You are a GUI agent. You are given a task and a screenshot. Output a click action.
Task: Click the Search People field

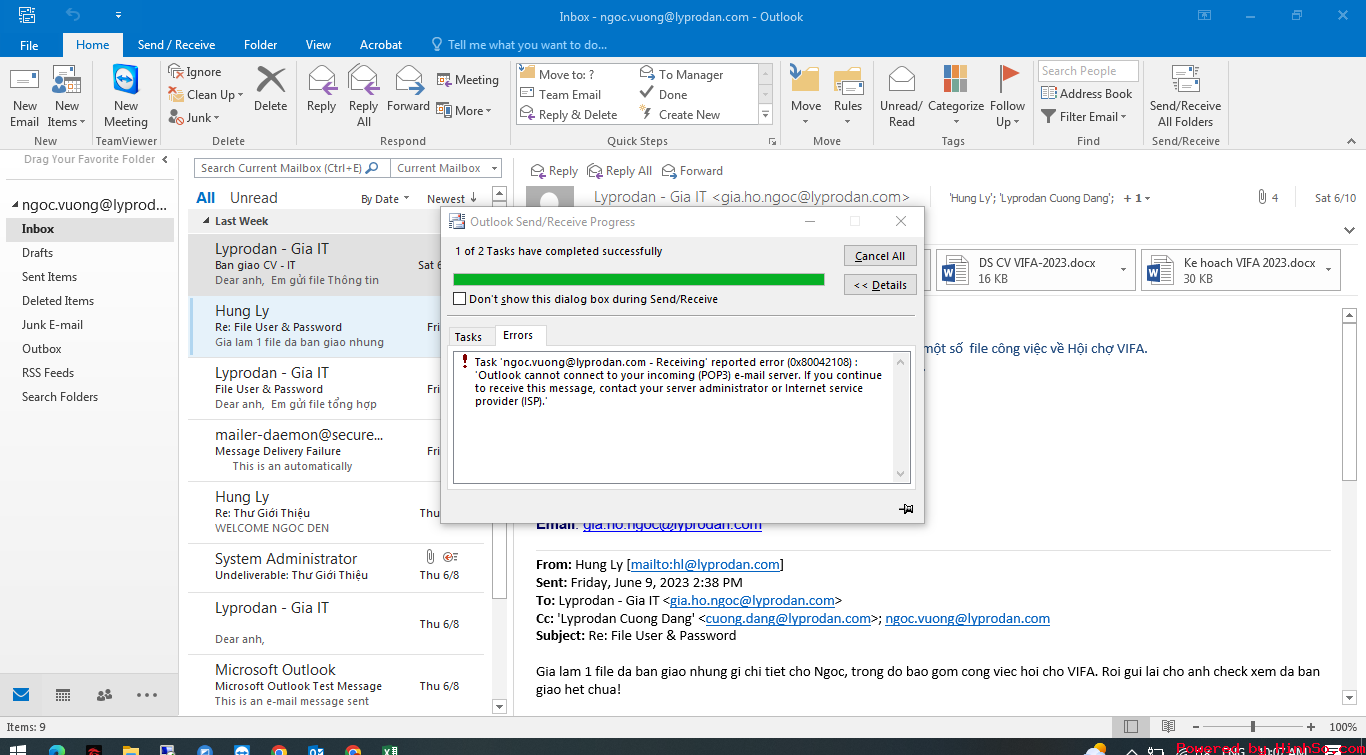tap(1088, 71)
